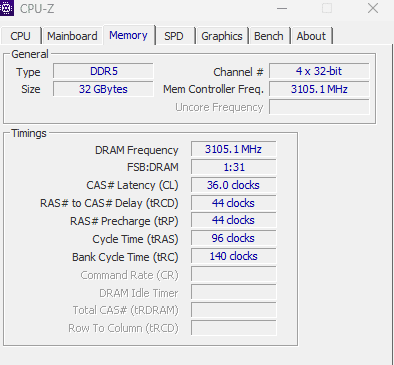This screenshot has height=365, width=394.
Task: Click the empty Total CAS# (tRDRAM) field
Action: click(234, 310)
